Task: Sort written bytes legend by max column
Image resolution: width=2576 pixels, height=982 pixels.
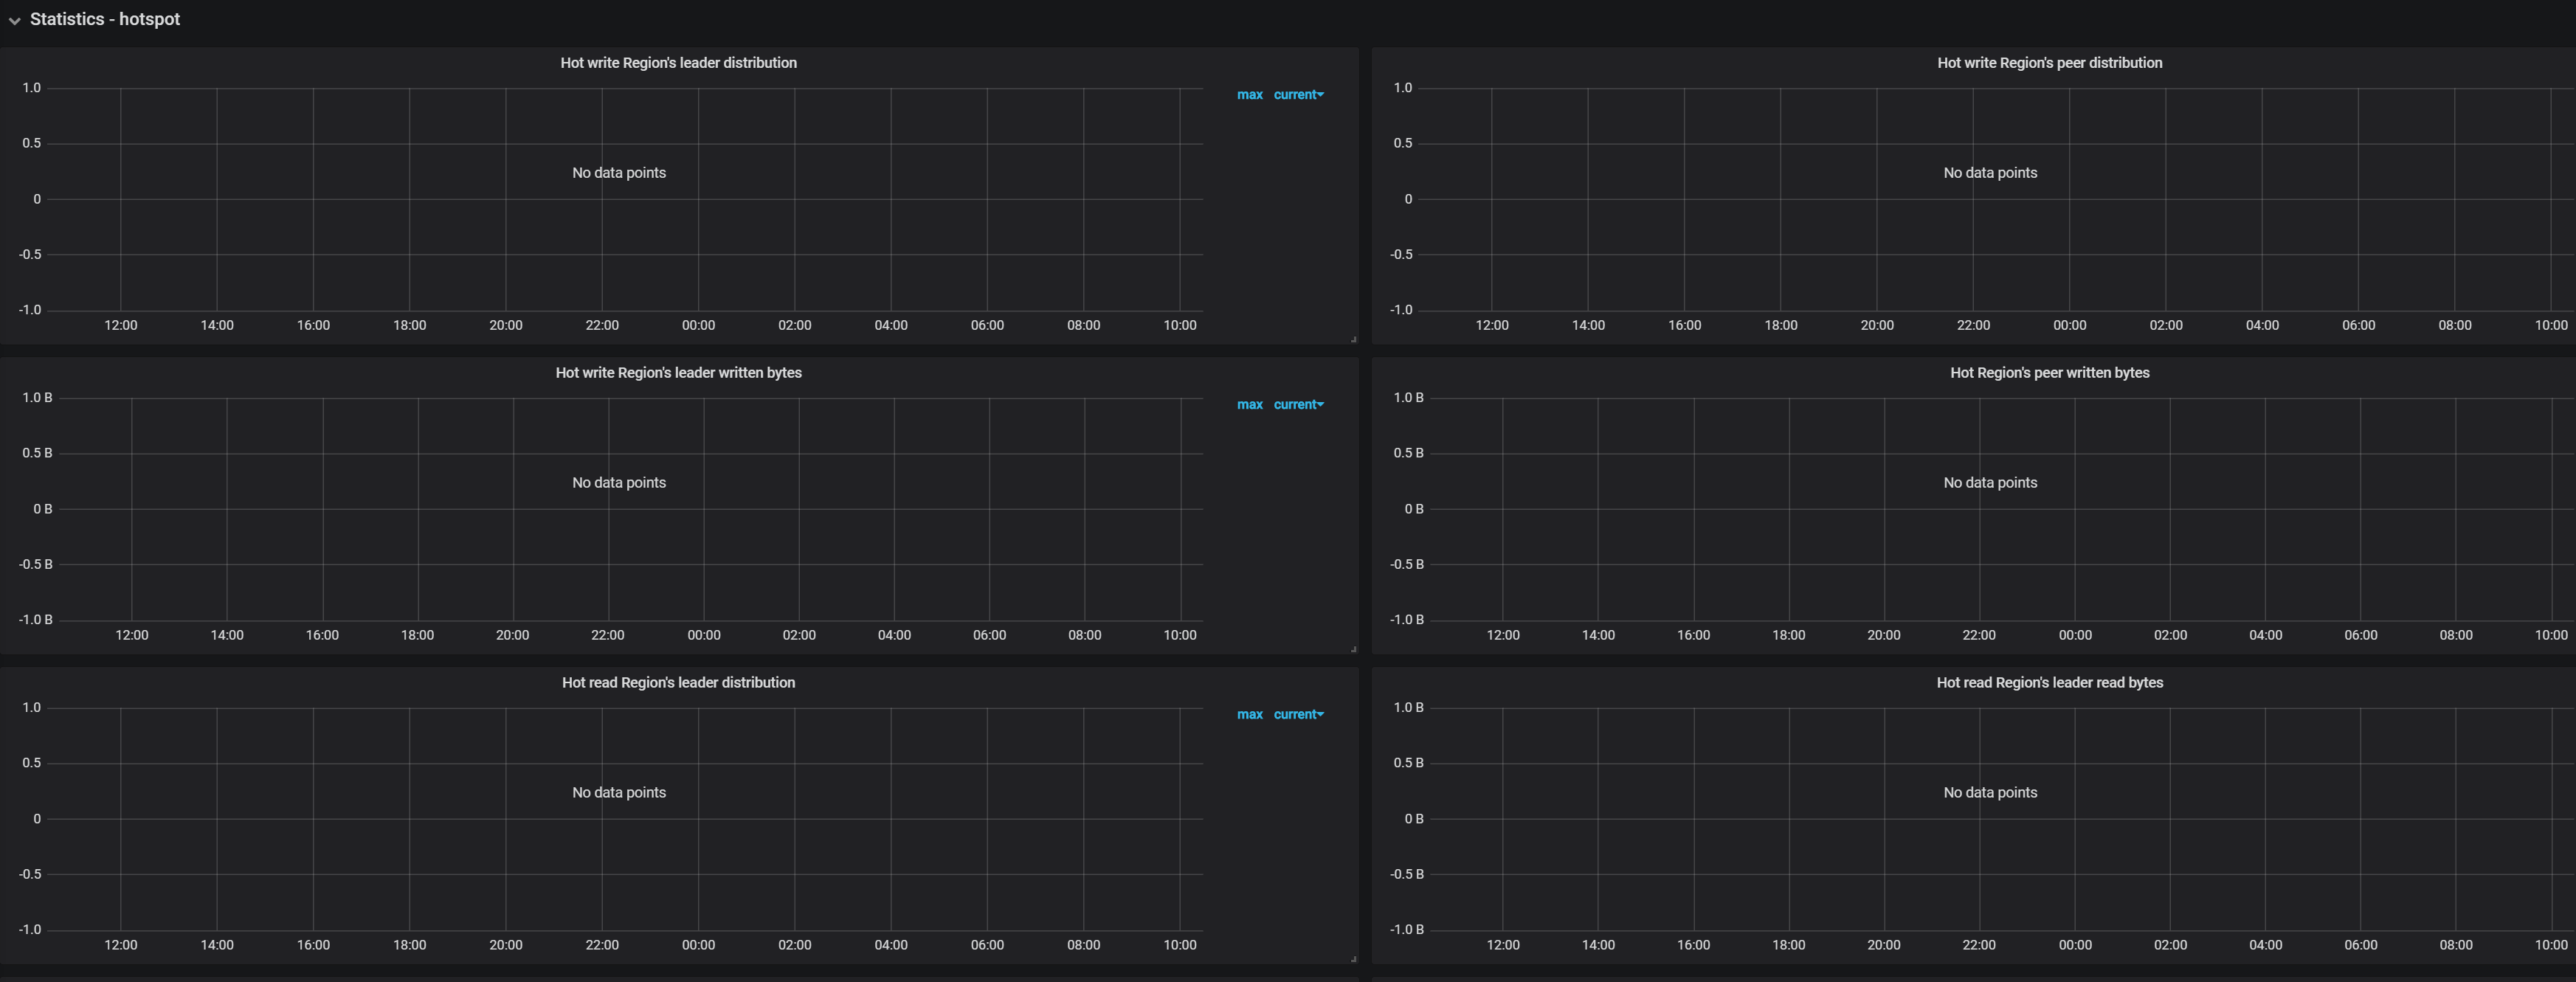Action: [1249, 405]
